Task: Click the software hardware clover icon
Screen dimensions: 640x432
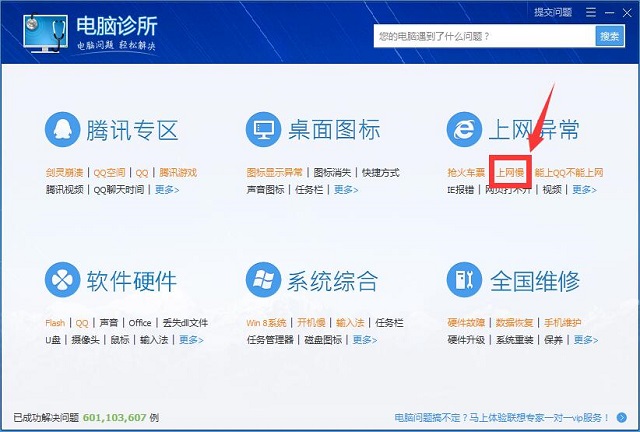Action: [62, 280]
